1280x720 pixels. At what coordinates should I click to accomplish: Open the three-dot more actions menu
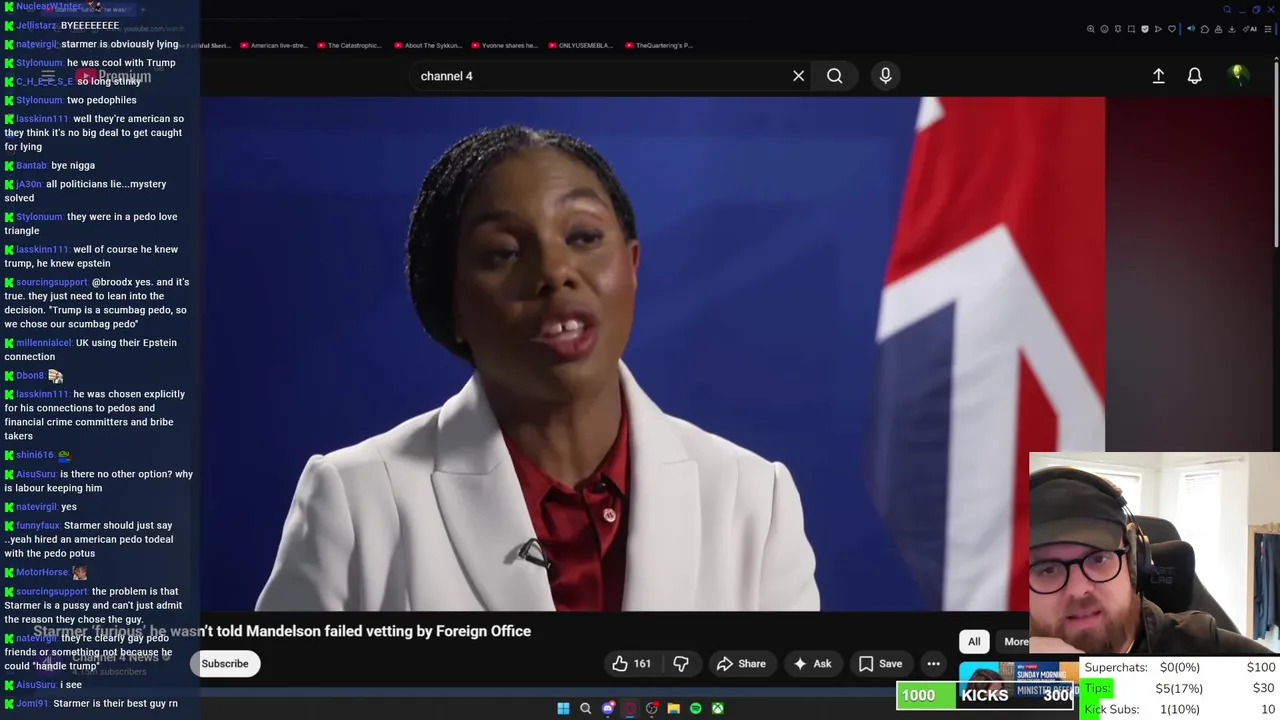933,664
